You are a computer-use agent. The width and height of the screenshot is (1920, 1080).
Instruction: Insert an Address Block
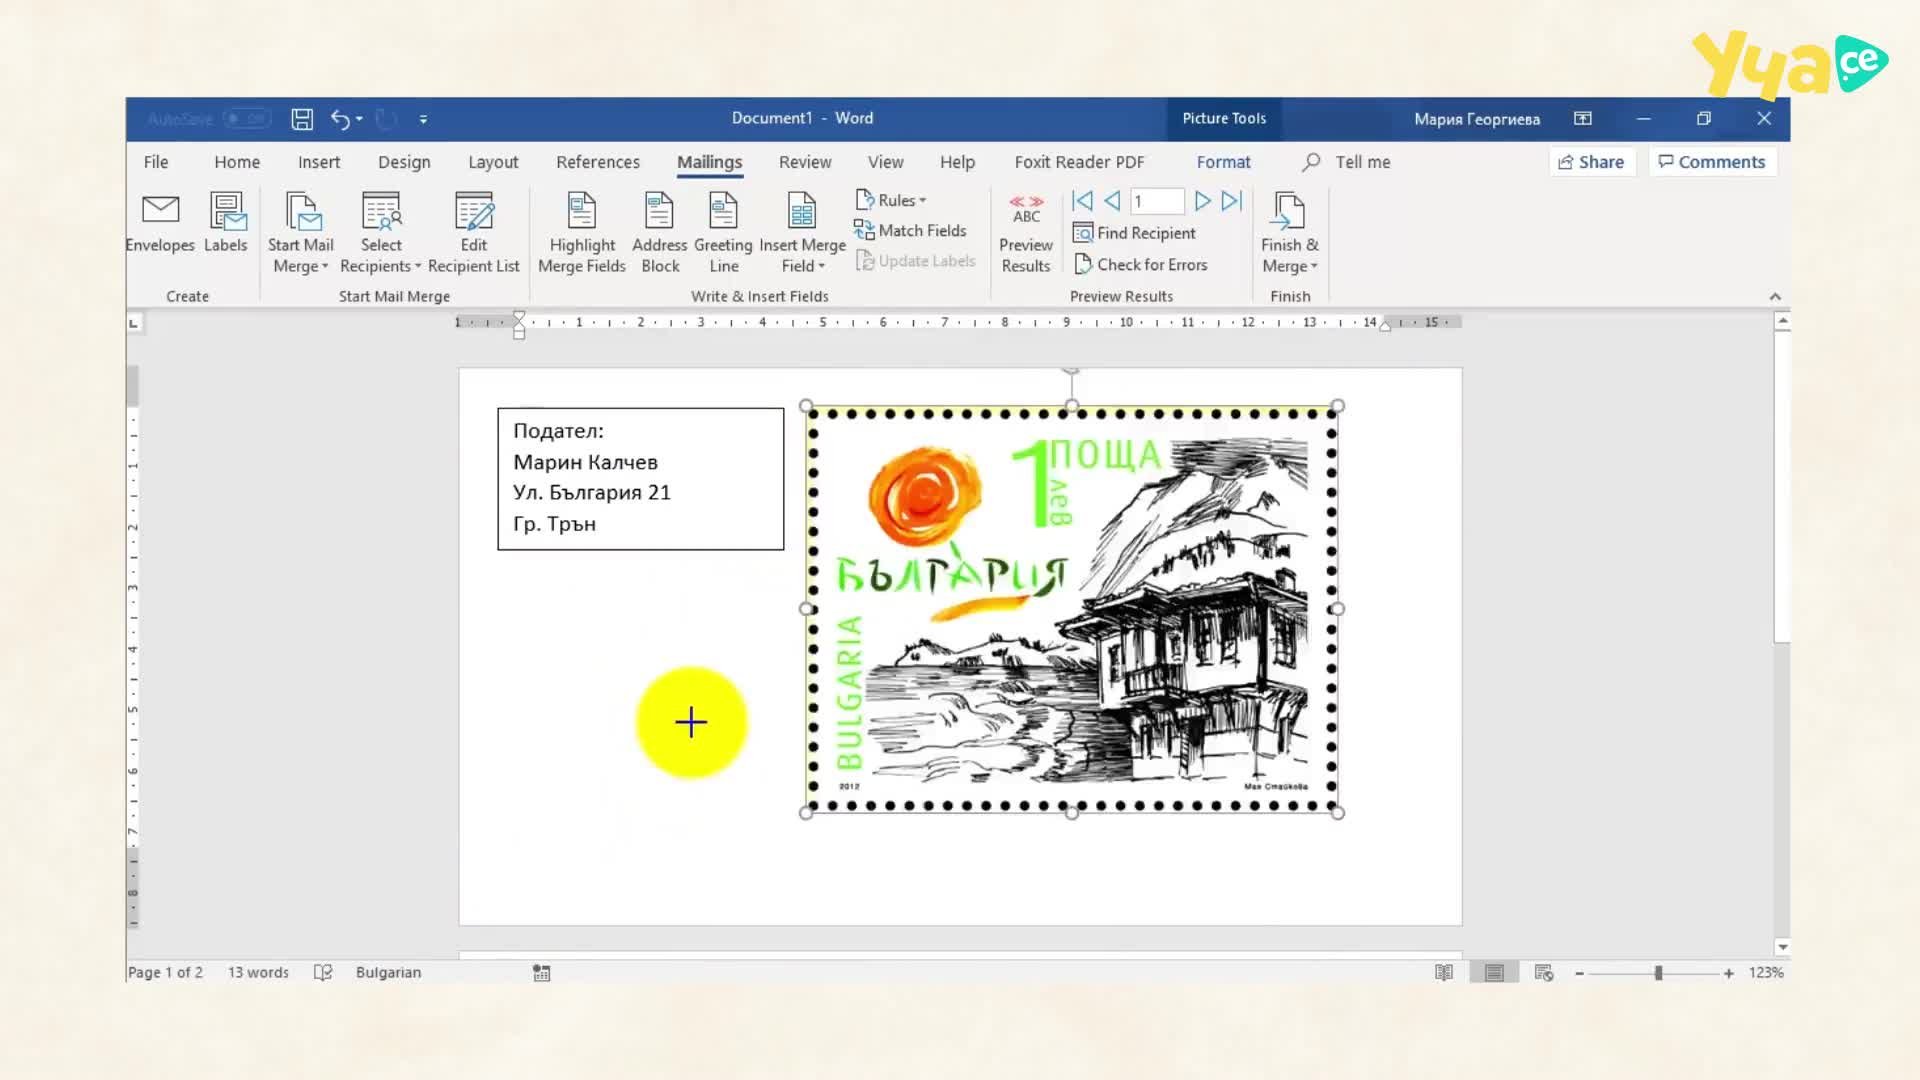(x=660, y=233)
